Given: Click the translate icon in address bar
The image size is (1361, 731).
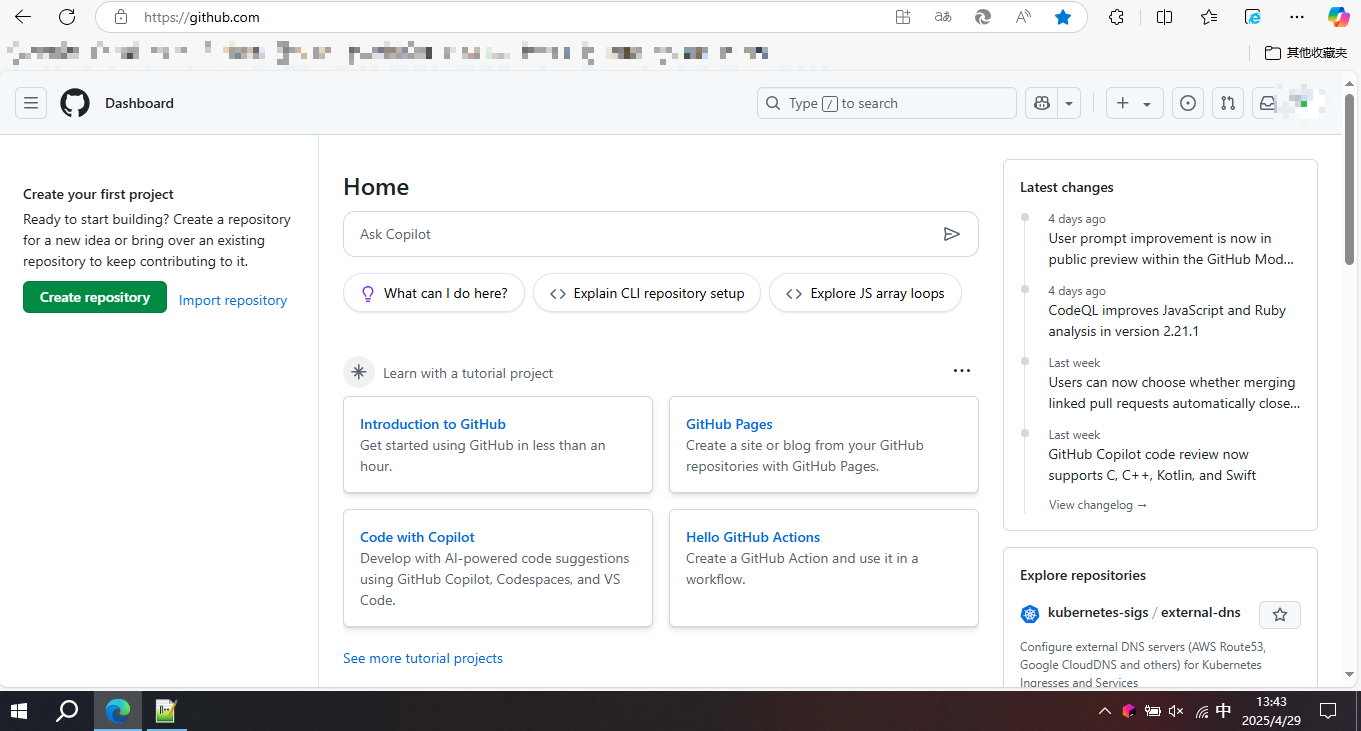Looking at the screenshot, I should click(943, 17).
